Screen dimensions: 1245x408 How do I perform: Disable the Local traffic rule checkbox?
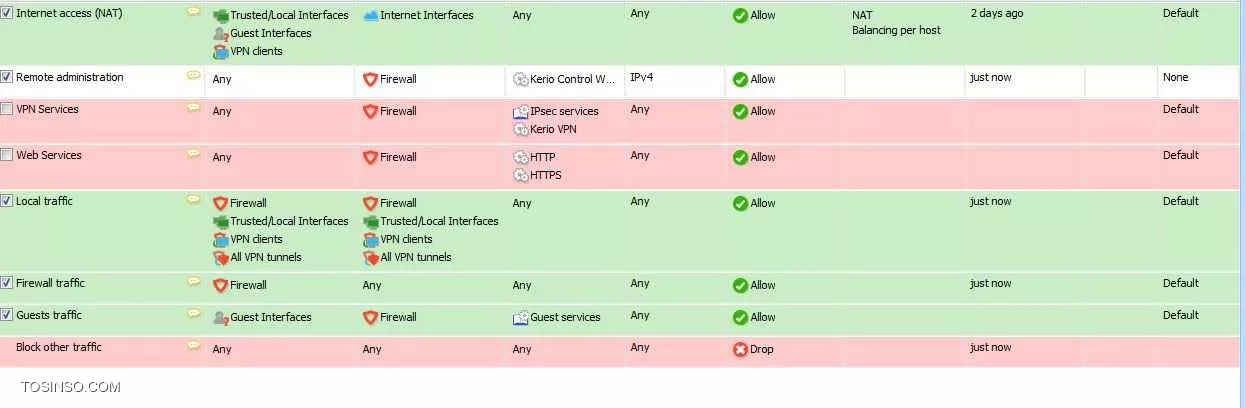[7, 201]
